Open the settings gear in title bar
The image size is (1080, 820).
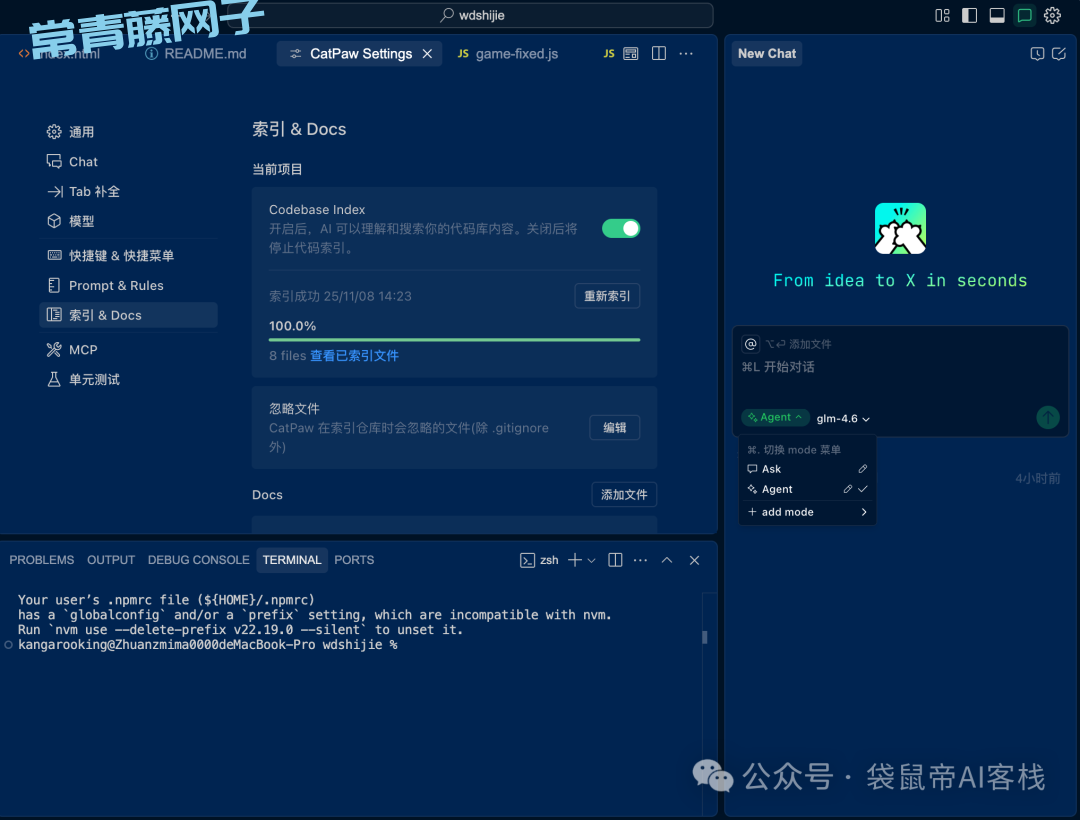pos(1052,15)
